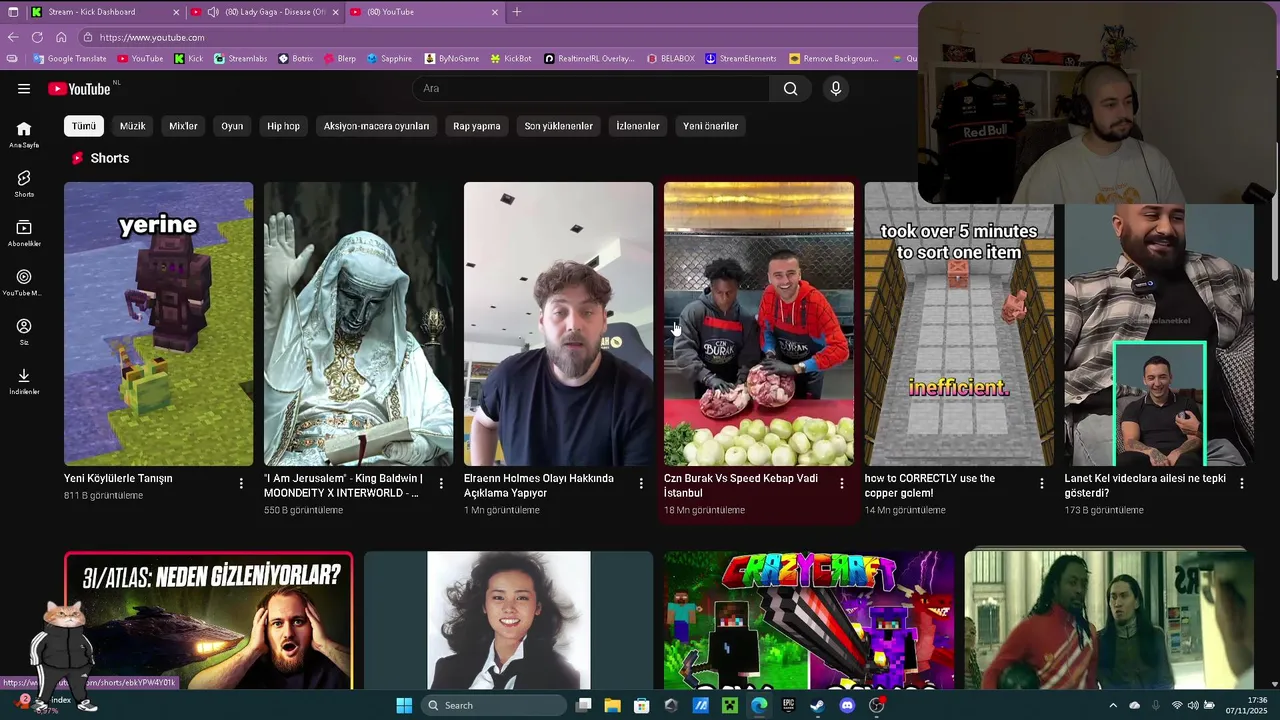Open options menu for Lanet Kel short
This screenshot has width=1280, height=720.
pos(1241,484)
